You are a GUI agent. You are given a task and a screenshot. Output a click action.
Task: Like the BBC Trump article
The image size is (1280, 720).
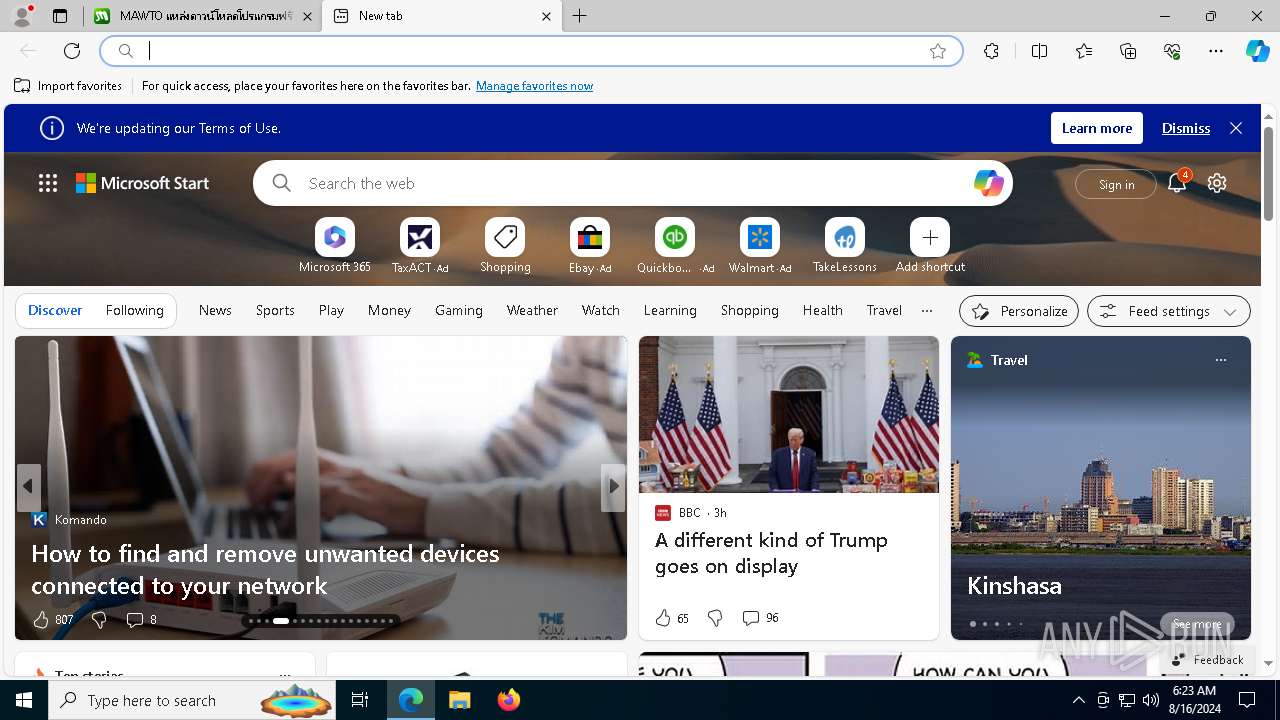click(x=671, y=618)
